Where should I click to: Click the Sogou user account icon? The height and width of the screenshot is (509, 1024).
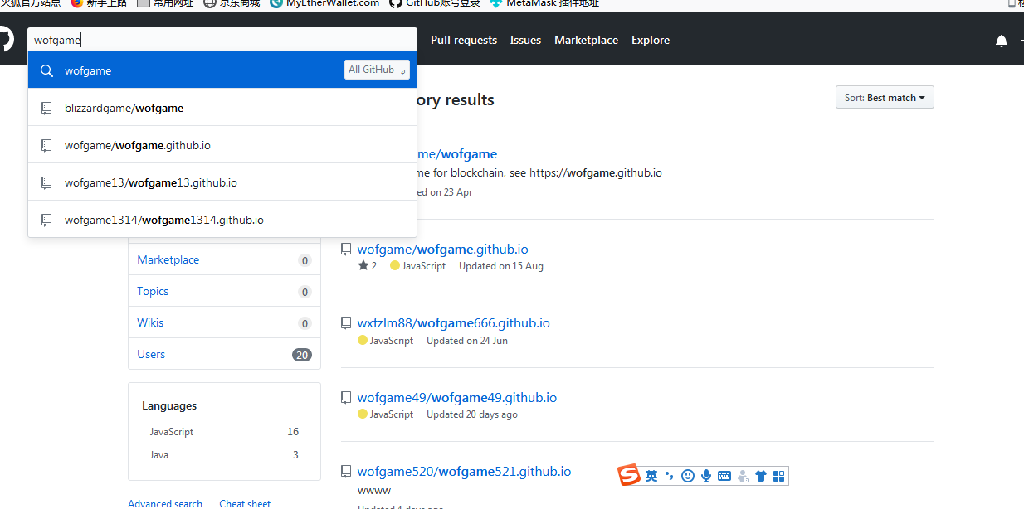tap(743, 476)
